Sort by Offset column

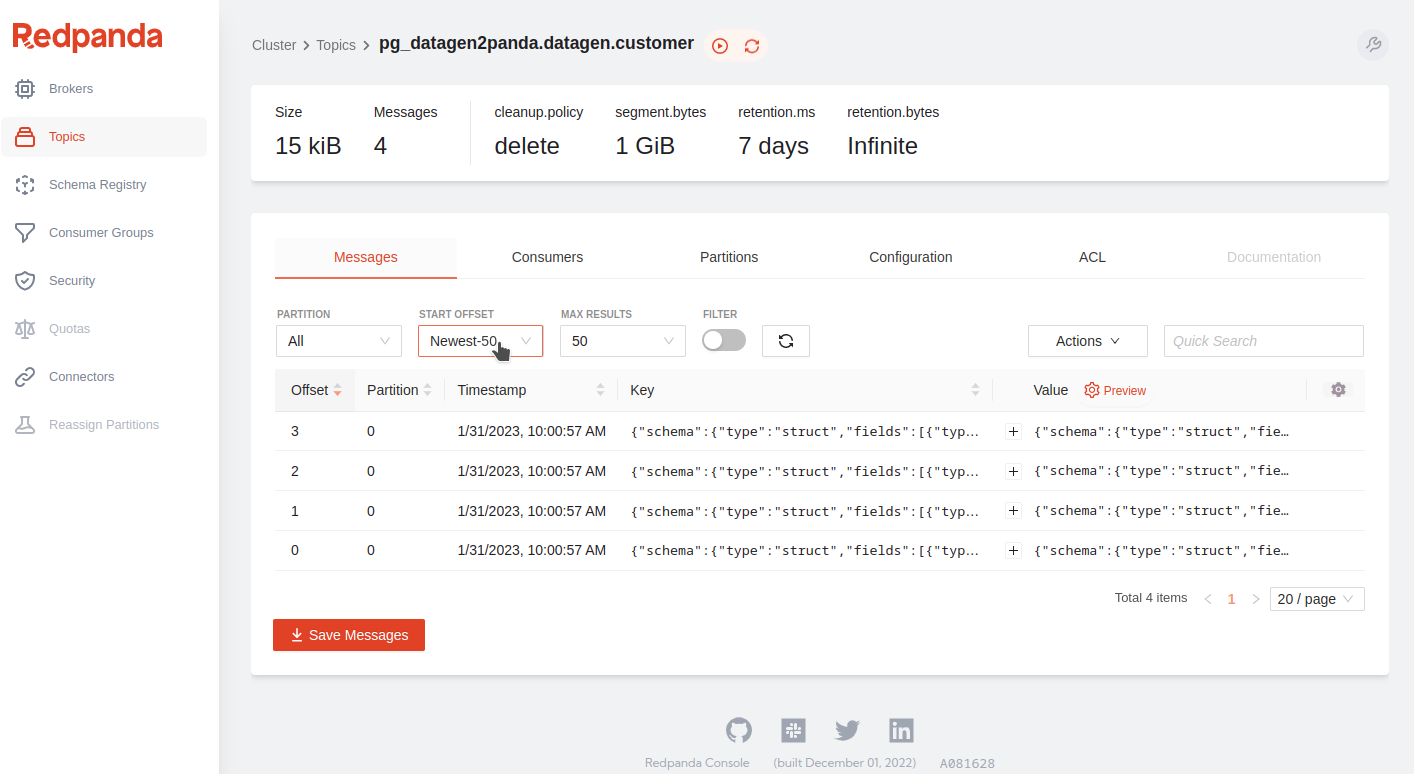pos(315,390)
